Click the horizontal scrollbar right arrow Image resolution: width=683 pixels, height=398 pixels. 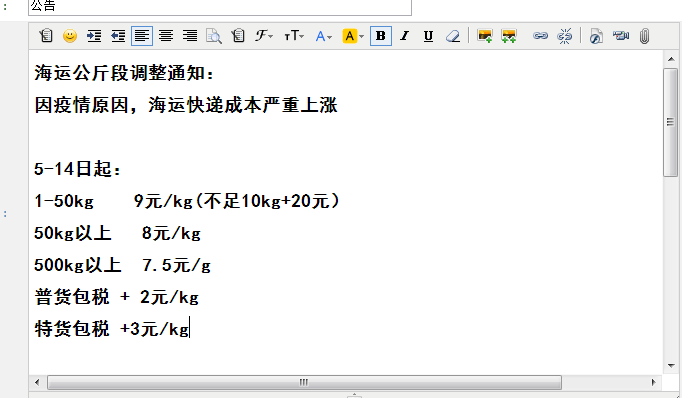[x=653, y=382]
